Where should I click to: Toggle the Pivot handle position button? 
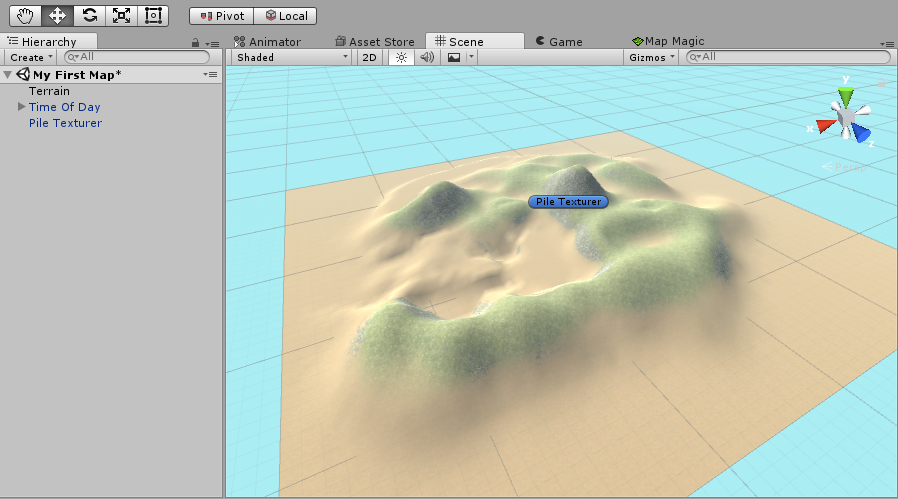222,16
